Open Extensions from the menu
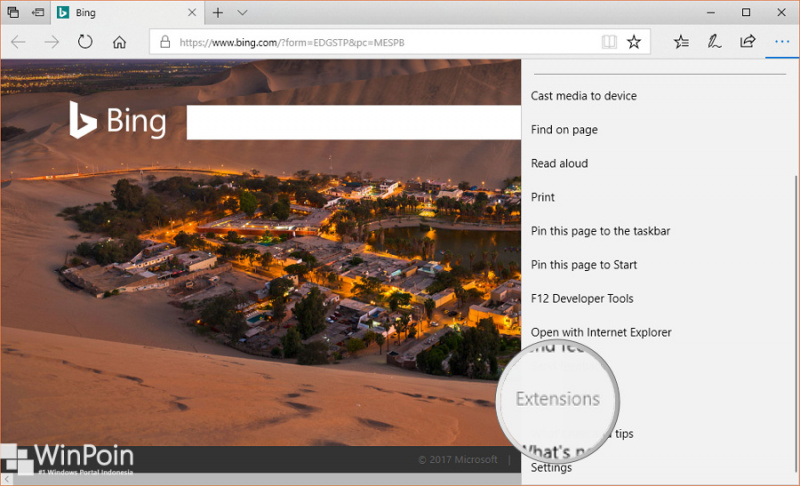Viewport: 800px width, 486px height. [x=558, y=399]
